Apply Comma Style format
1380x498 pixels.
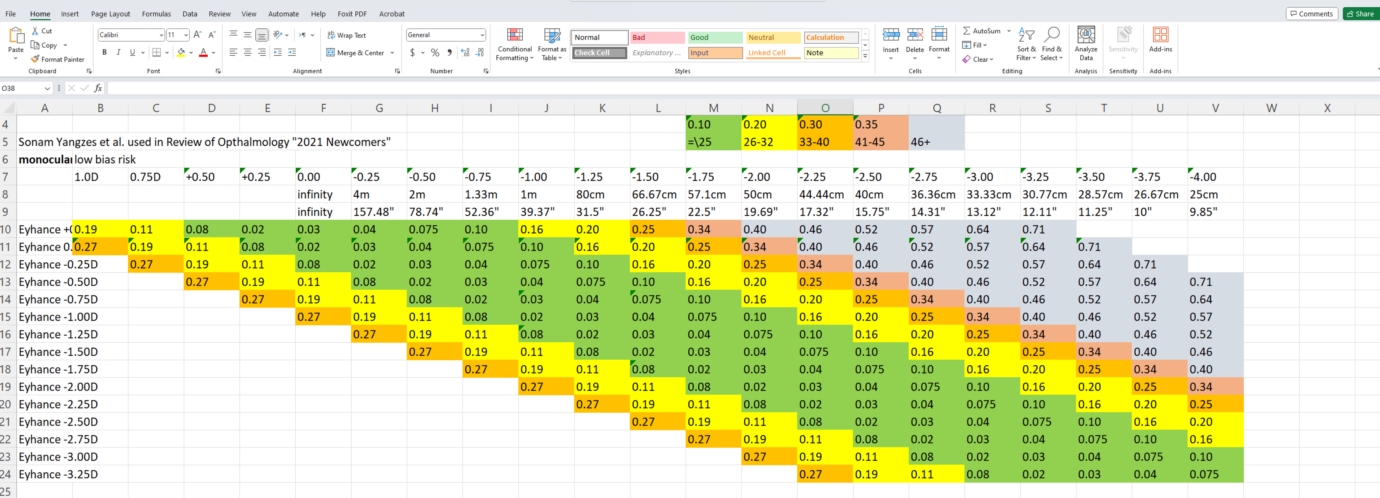click(448, 52)
